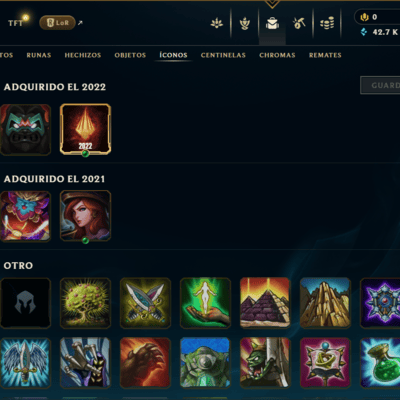The width and height of the screenshot is (400, 400).
Task: Open the Loot hammer icon
Action: click(299, 23)
